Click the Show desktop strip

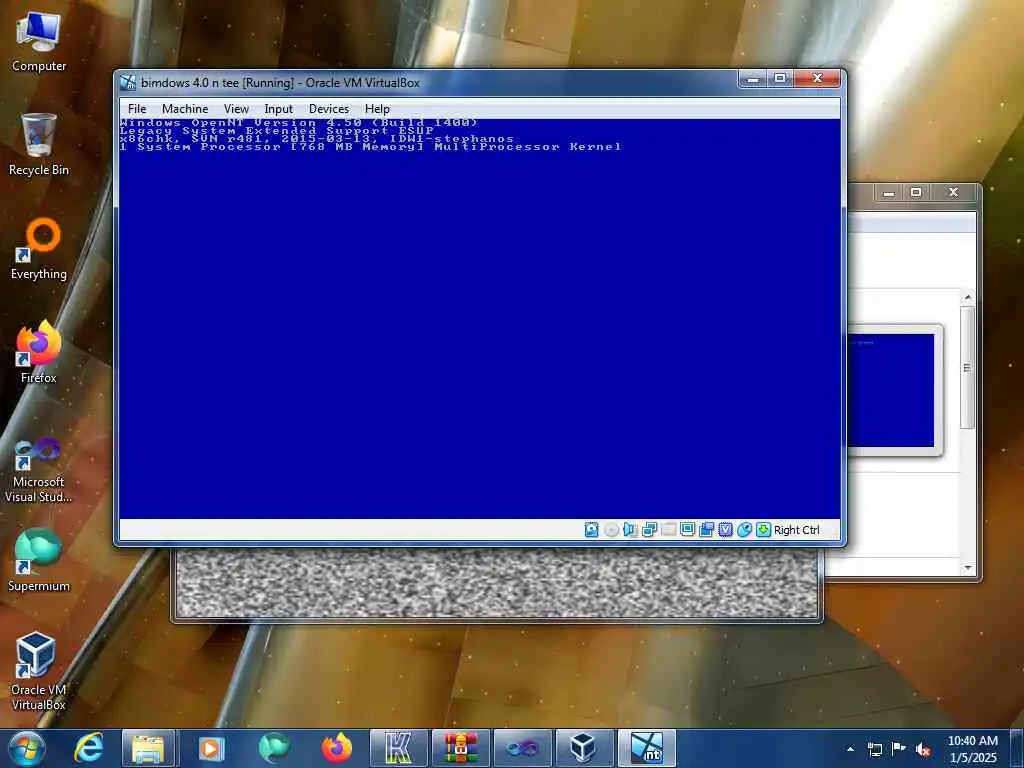tap(1018, 748)
